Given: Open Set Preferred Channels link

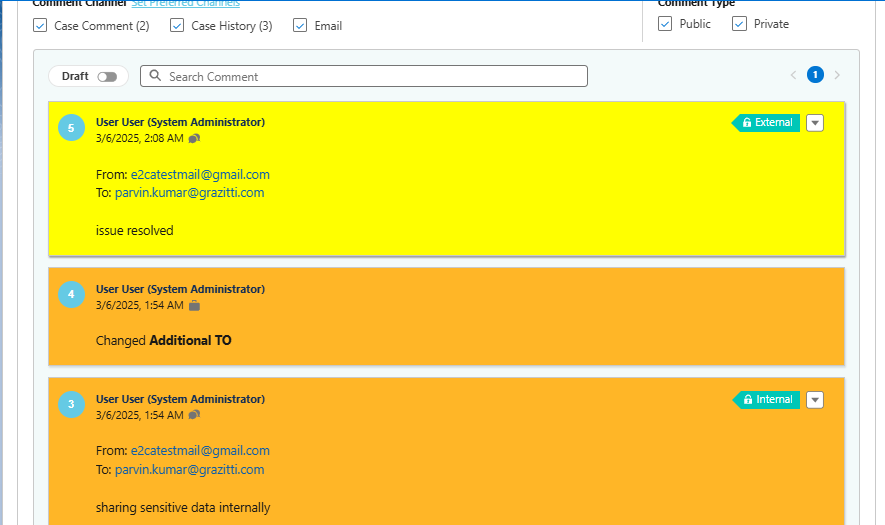Looking at the screenshot, I should (186, 3).
